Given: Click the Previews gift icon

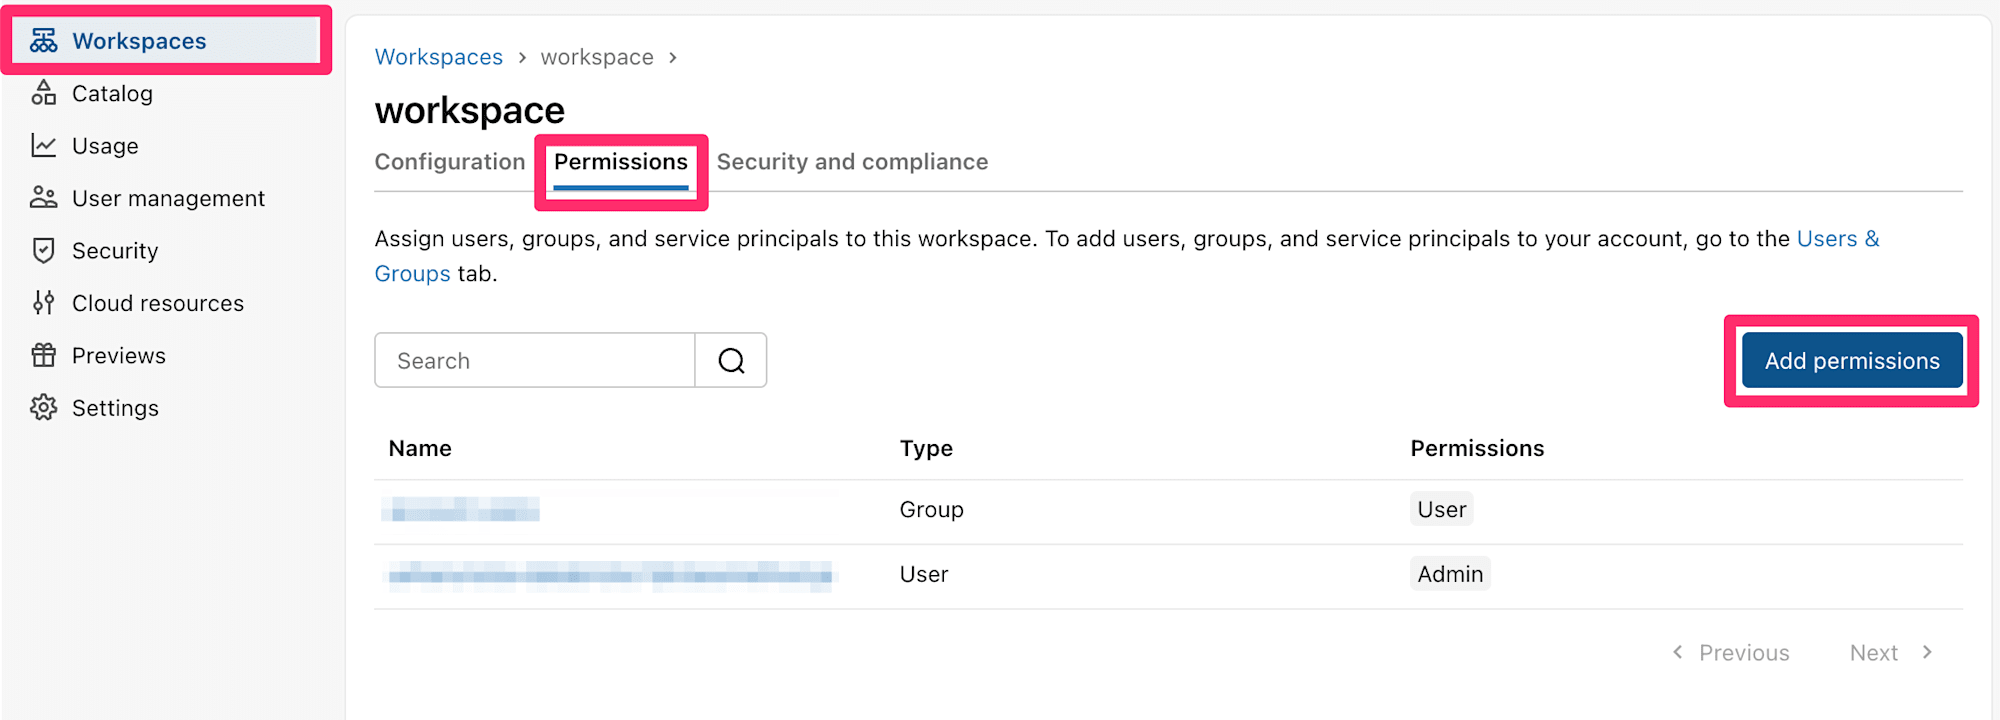Looking at the screenshot, I should tap(43, 355).
